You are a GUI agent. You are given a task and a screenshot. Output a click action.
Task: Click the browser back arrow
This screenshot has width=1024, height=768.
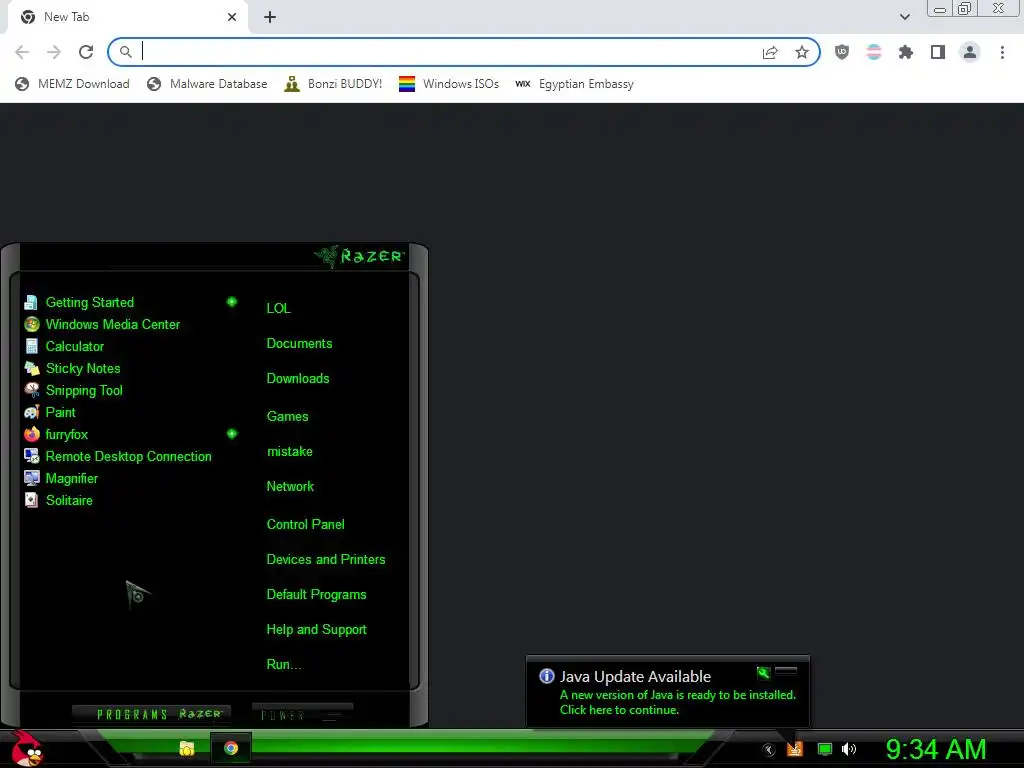click(22, 52)
